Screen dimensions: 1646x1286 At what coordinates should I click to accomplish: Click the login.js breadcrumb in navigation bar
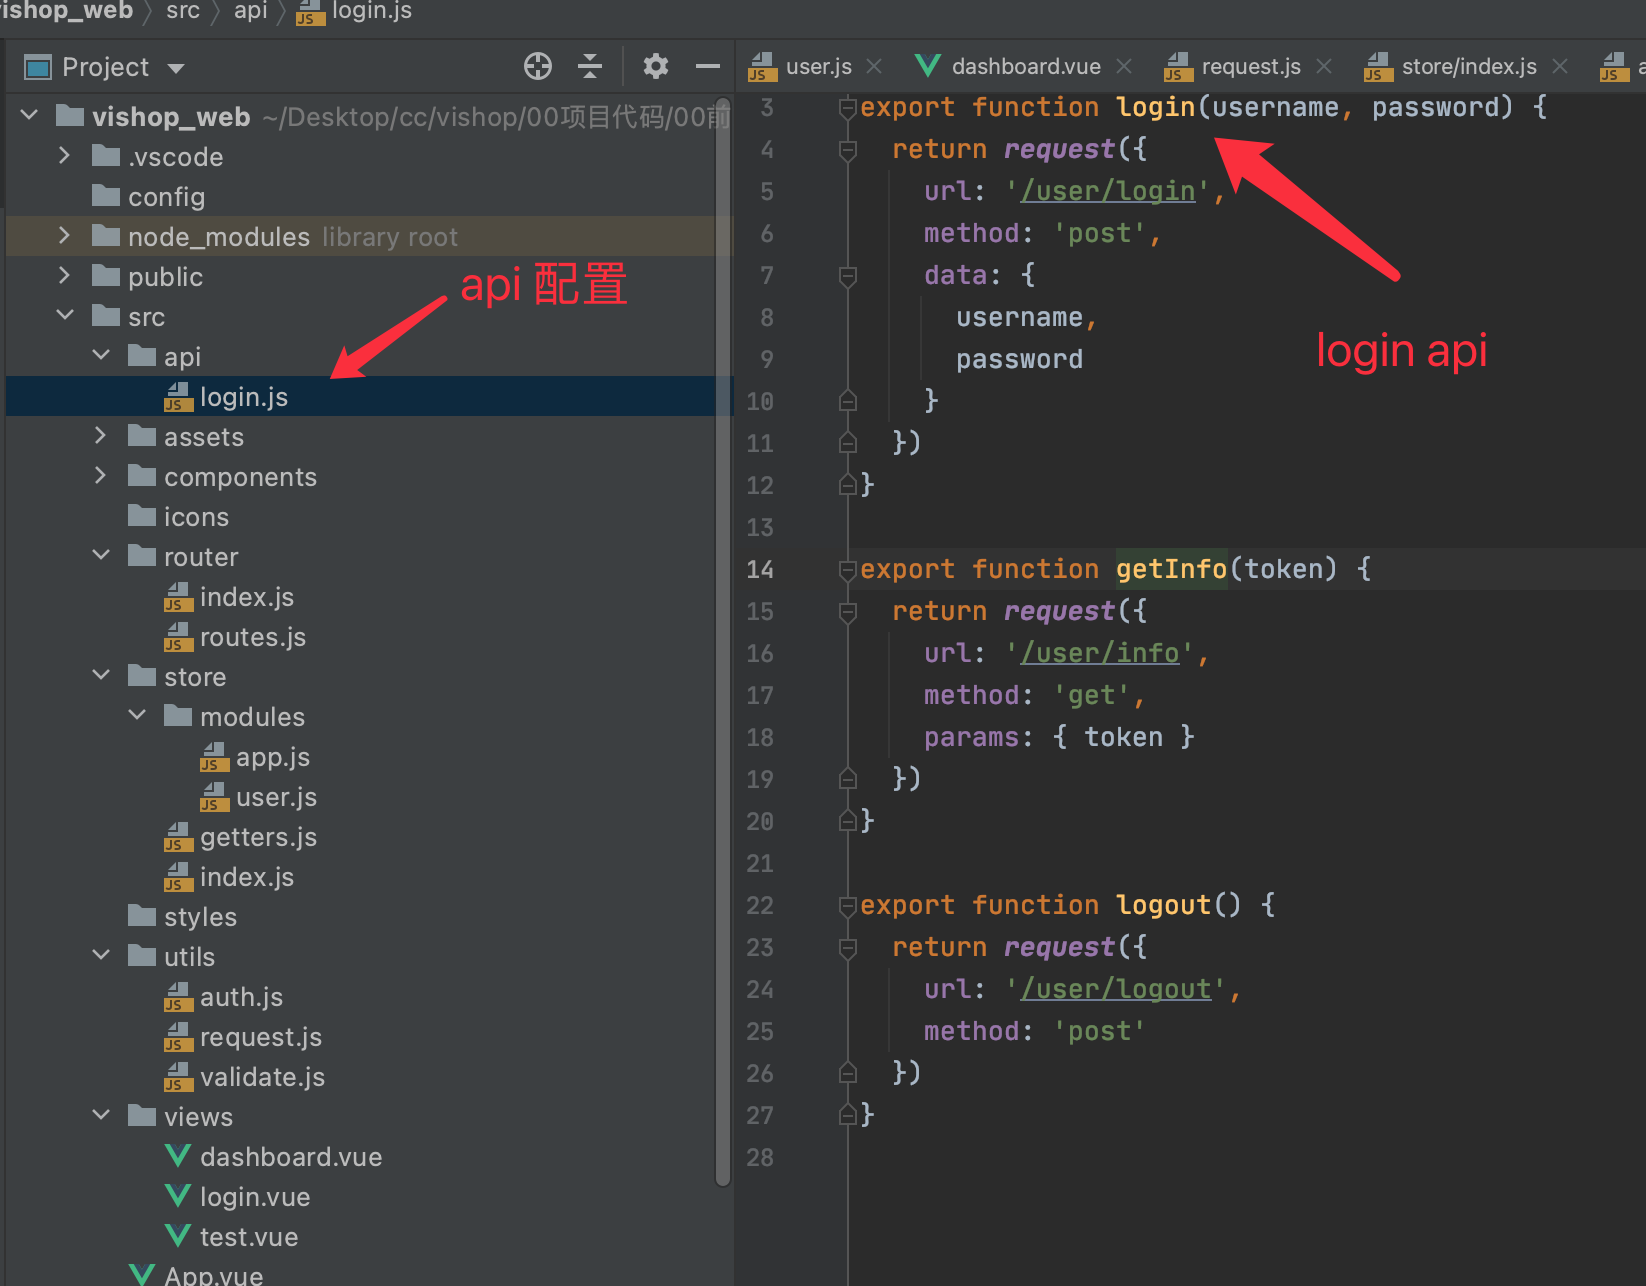(x=354, y=11)
